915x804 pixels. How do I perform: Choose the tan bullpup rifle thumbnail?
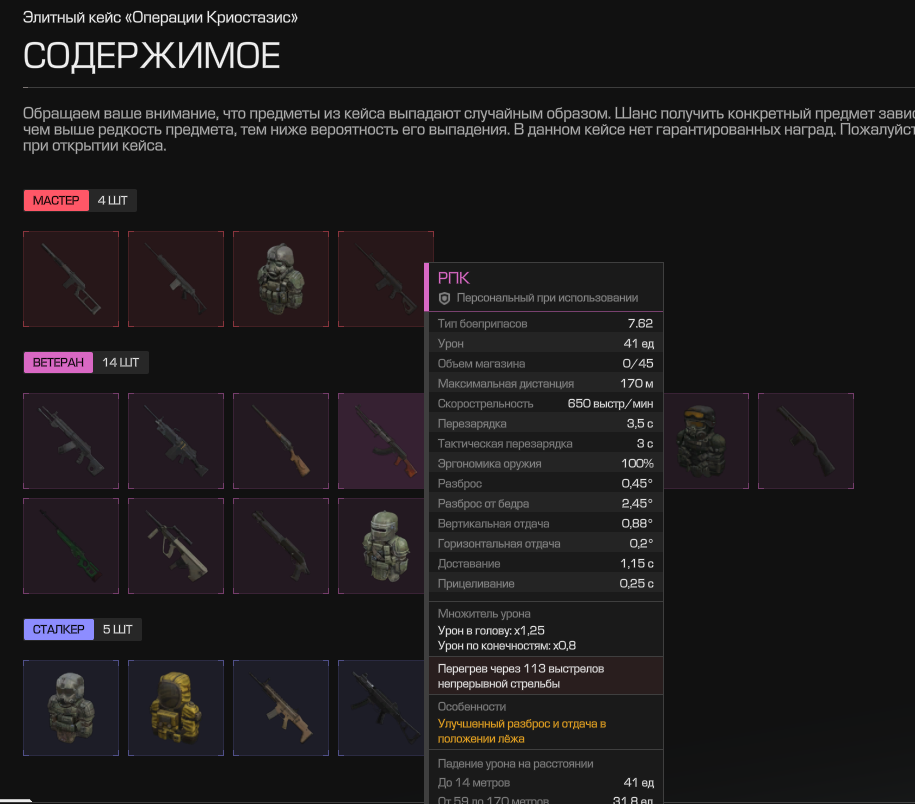[x=176, y=546]
